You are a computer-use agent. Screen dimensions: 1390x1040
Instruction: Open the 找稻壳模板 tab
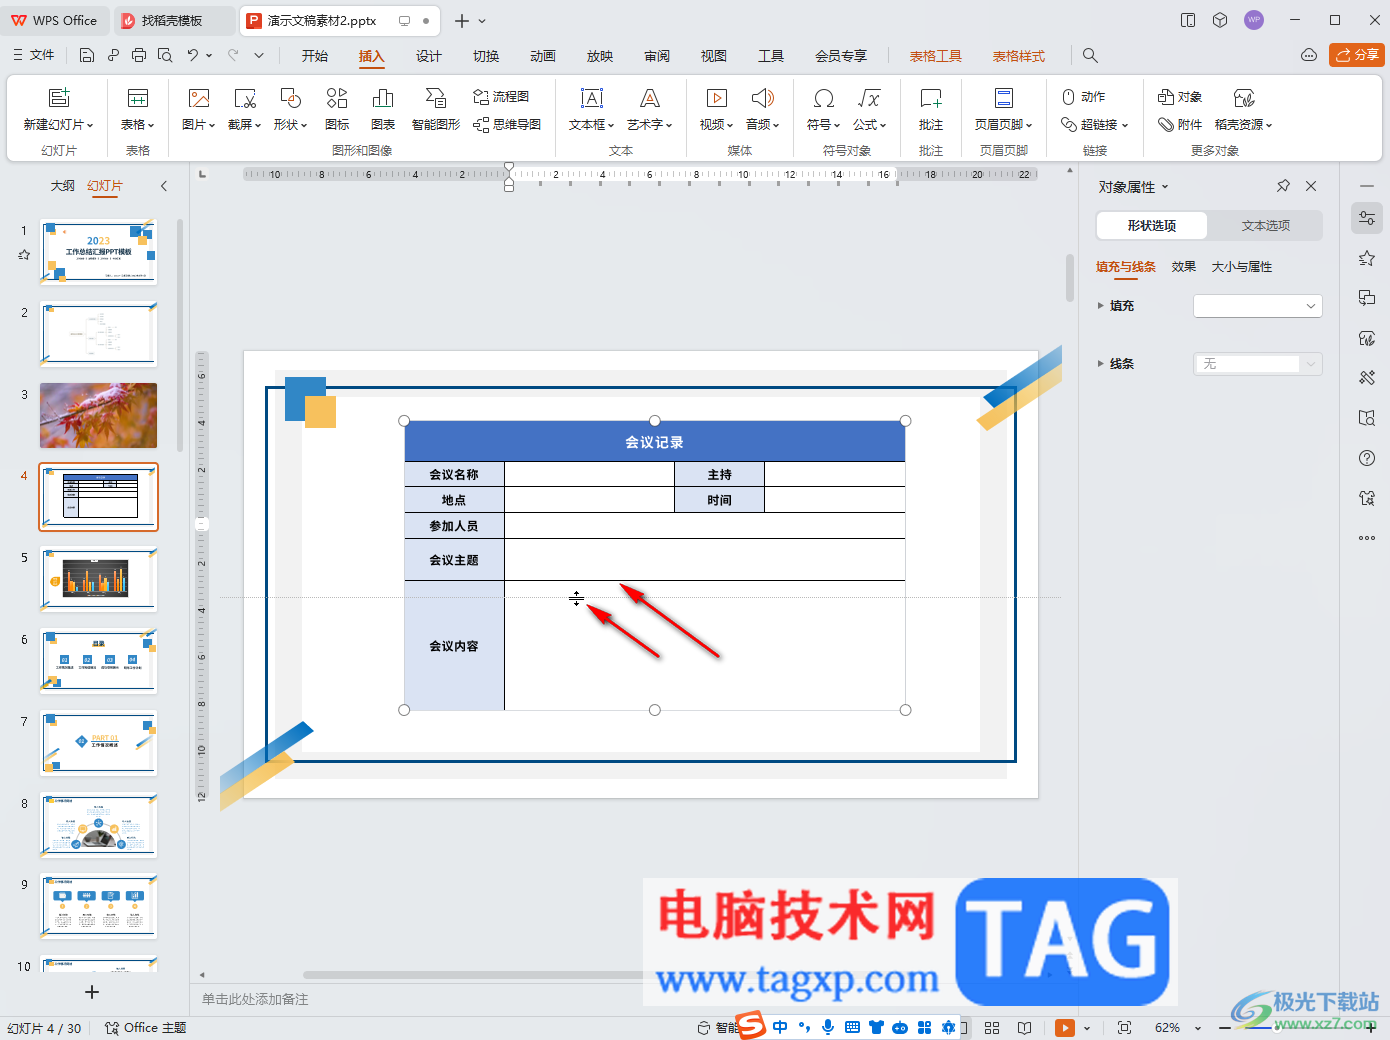(x=174, y=20)
